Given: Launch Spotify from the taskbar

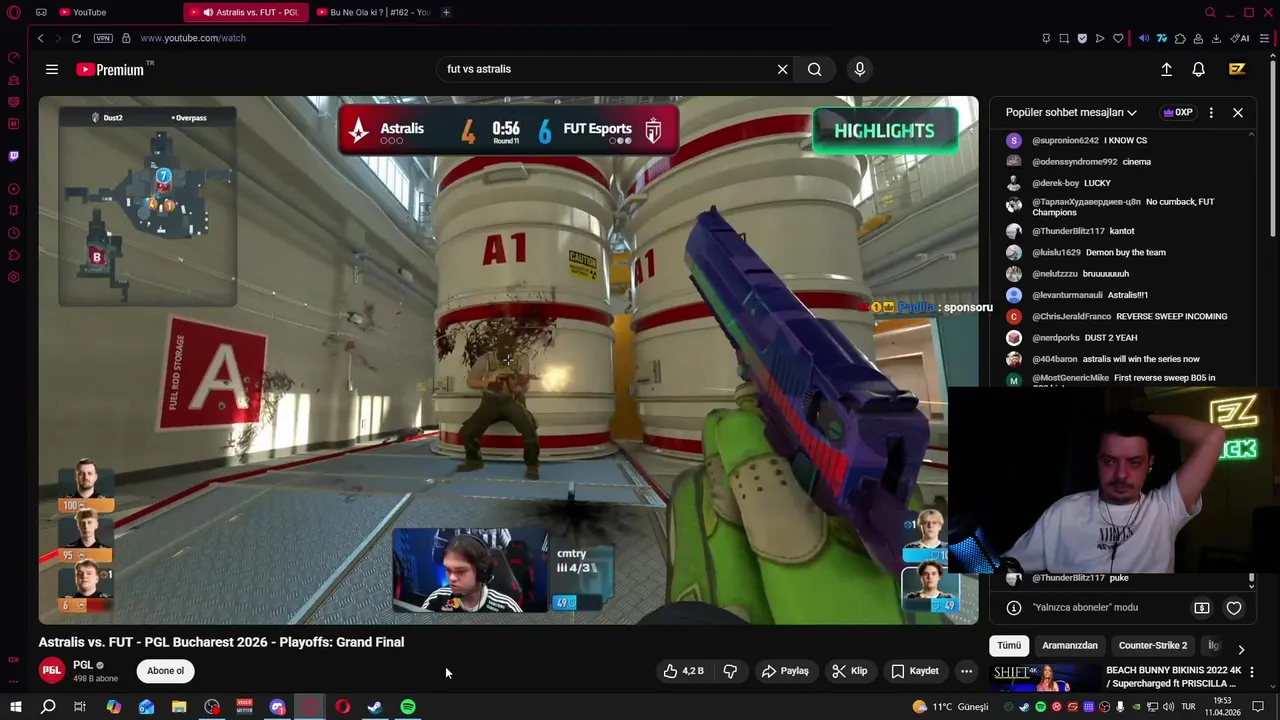Looking at the screenshot, I should point(408,707).
